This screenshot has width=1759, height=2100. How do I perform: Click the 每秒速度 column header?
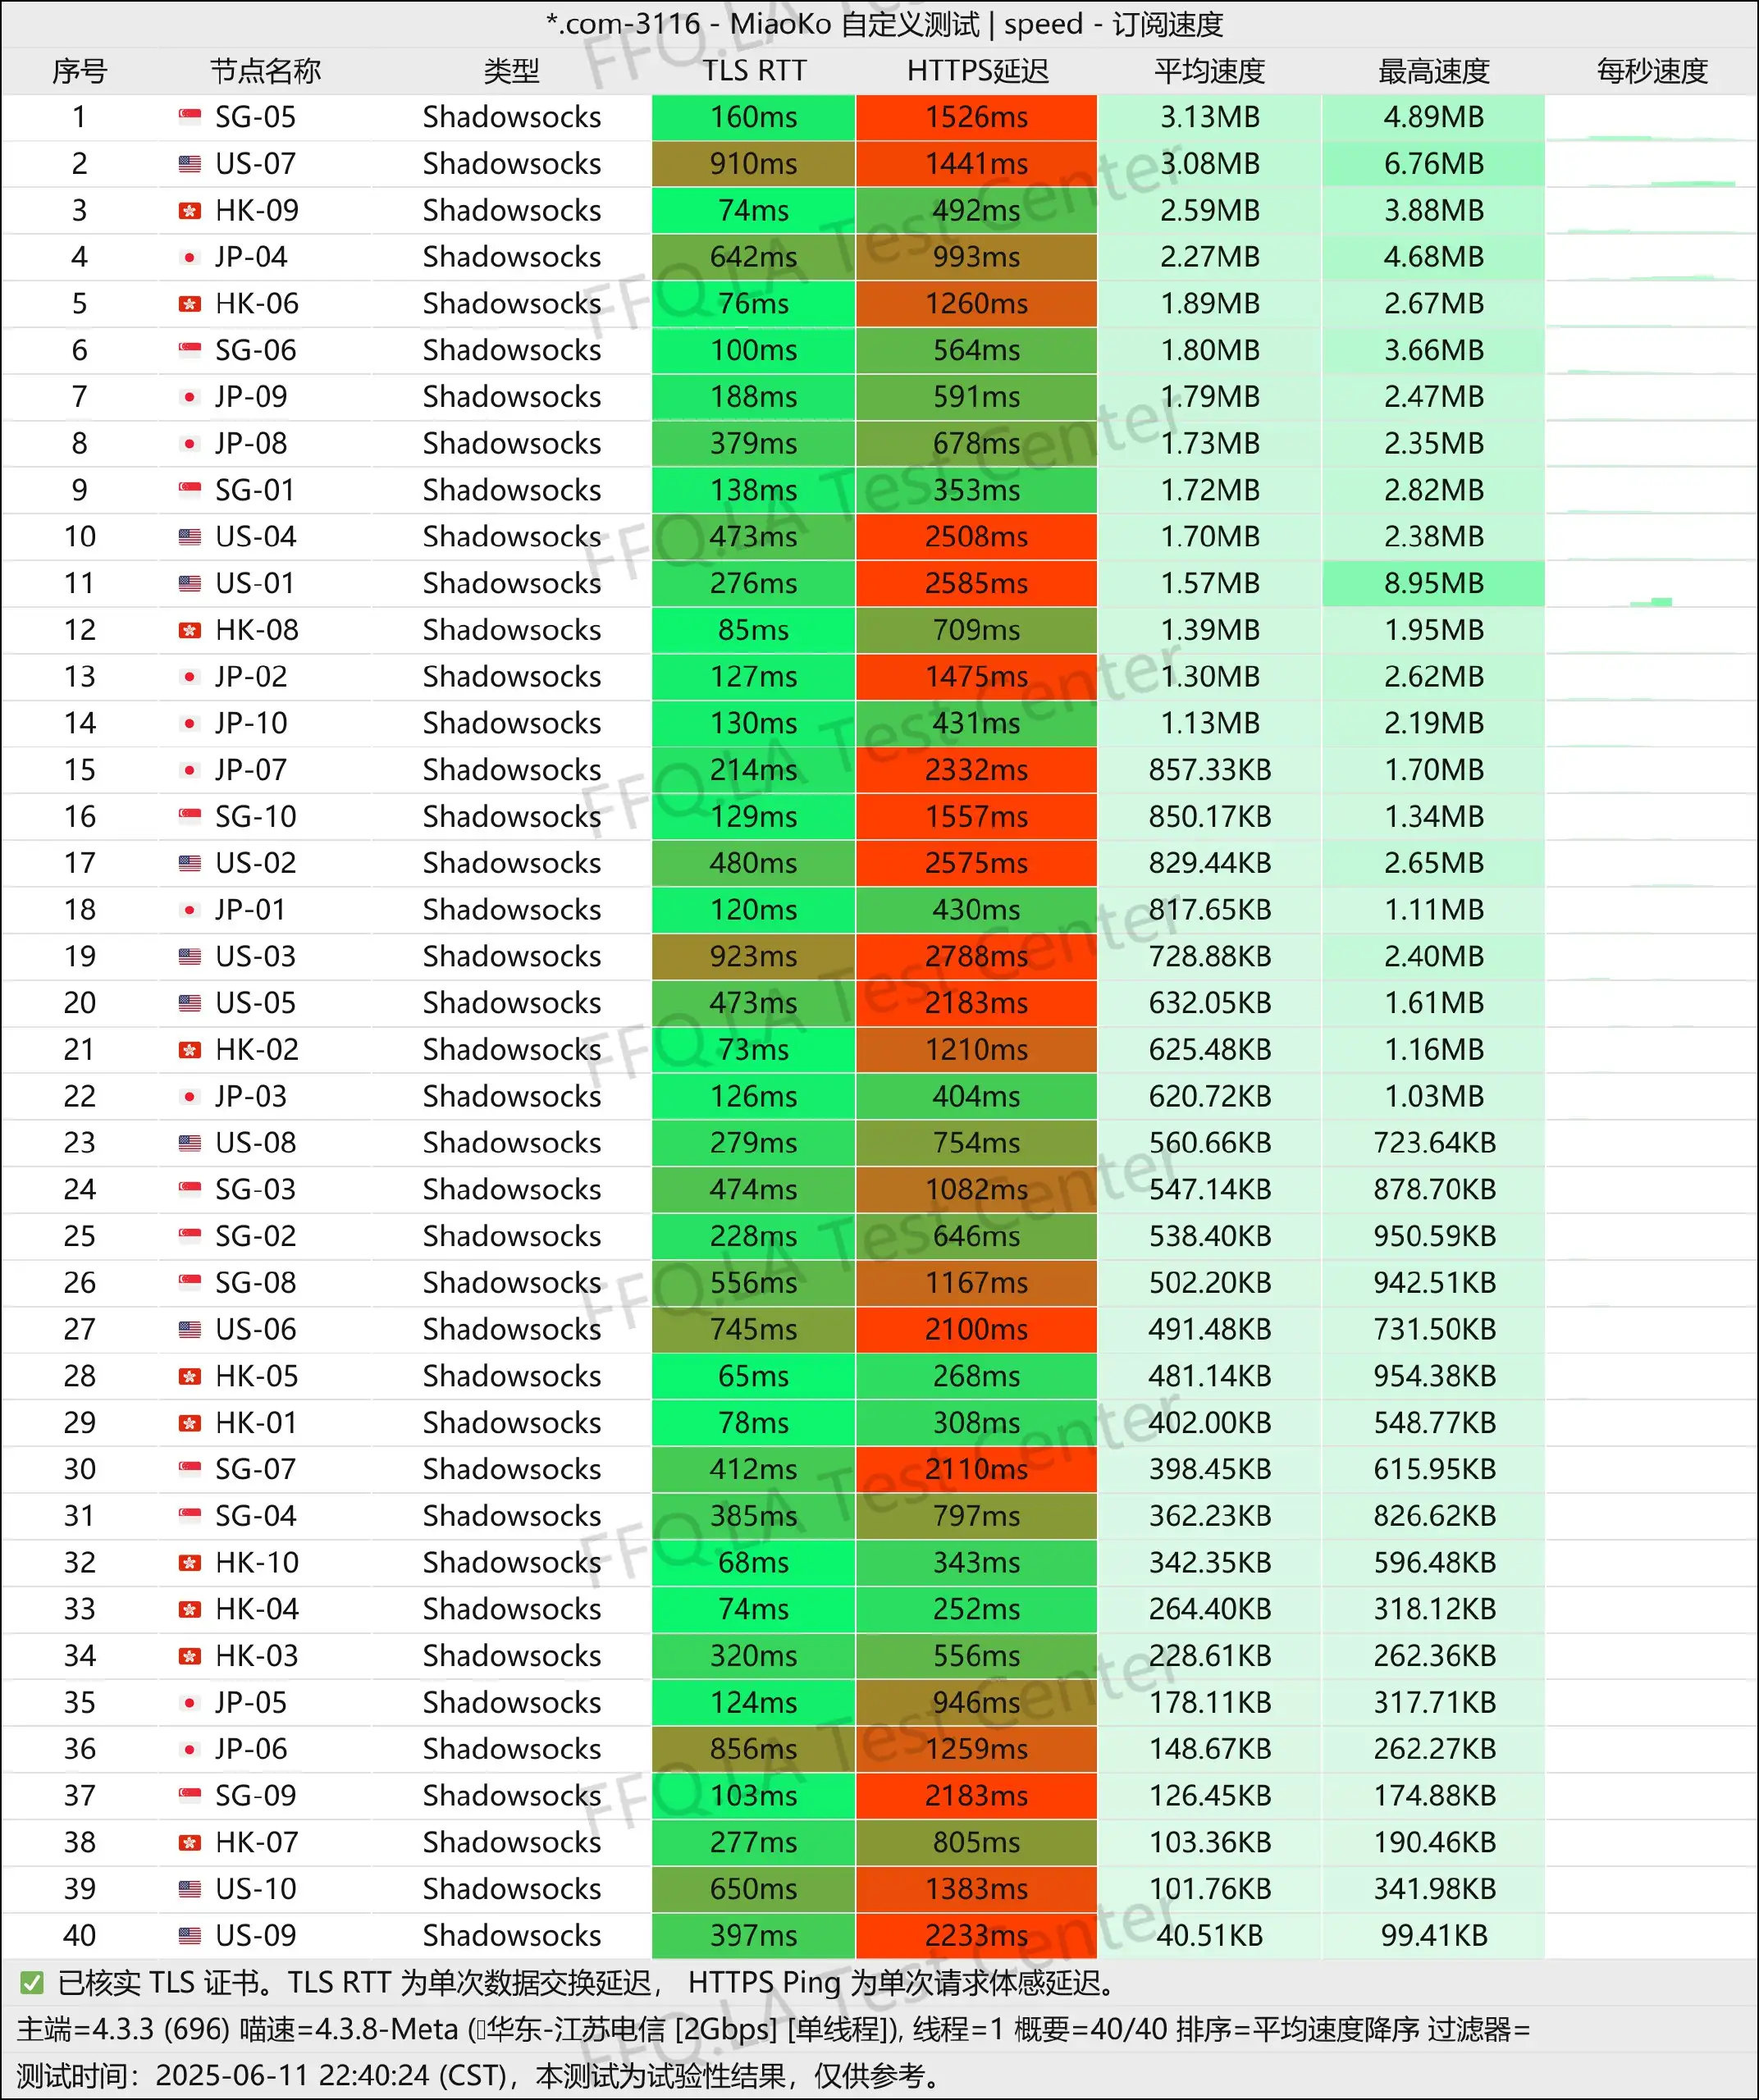(1652, 71)
